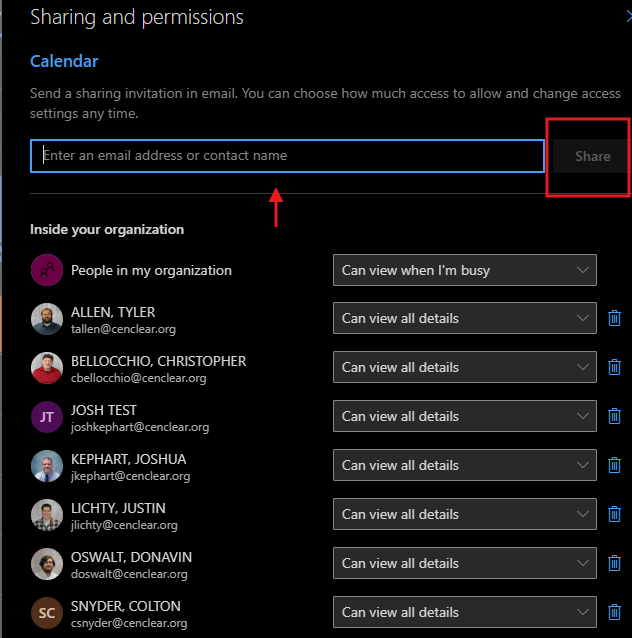632x638 pixels.
Task: Click OSWALT, DONAVIN profile picture
Action: [x=46, y=564]
